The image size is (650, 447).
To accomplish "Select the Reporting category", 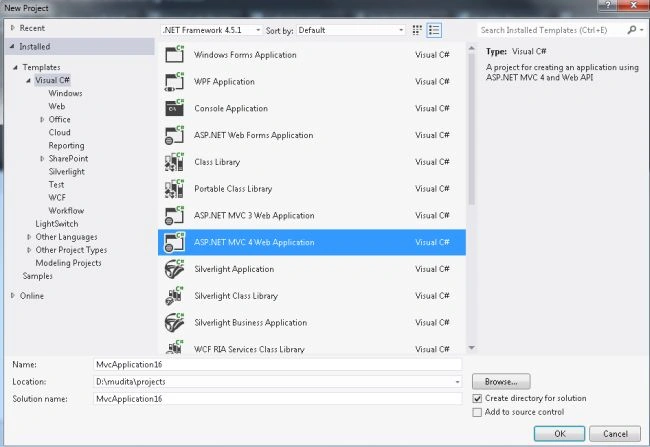I will (x=66, y=146).
